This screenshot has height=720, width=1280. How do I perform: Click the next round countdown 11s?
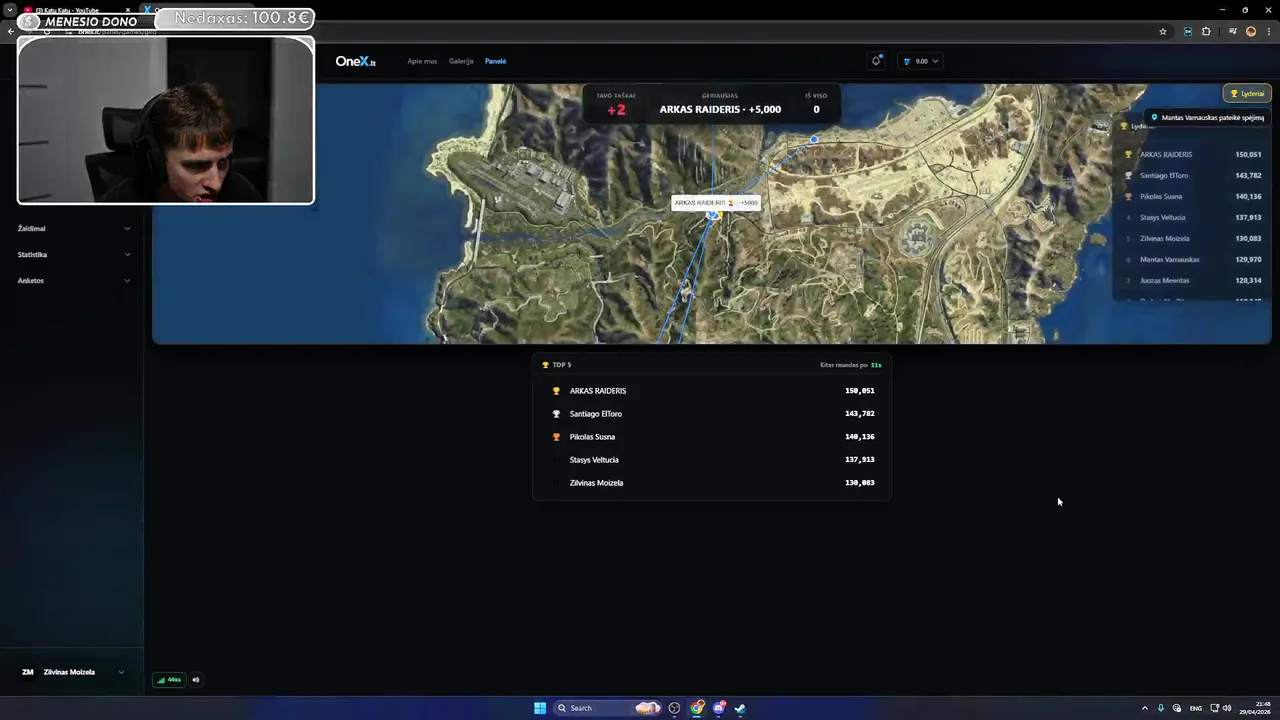point(876,365)
